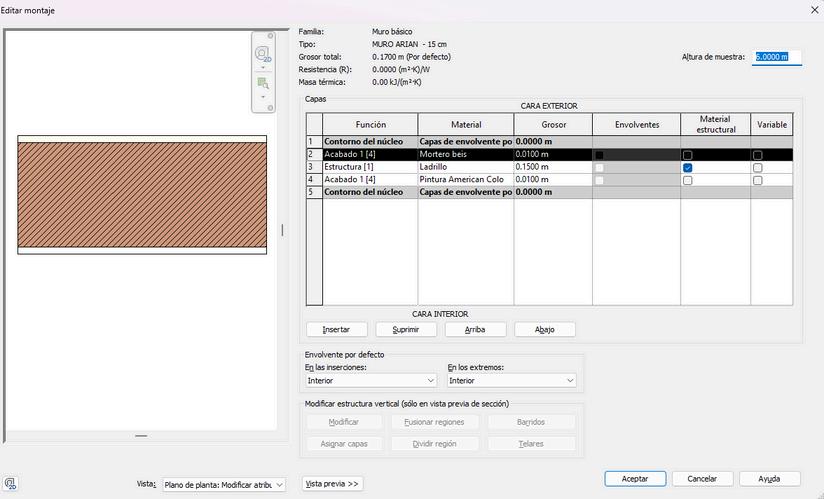Toggle Envolventes checkbox in Ladrillo row
This screenshot has height=499, width=824.
pos(599,168)
